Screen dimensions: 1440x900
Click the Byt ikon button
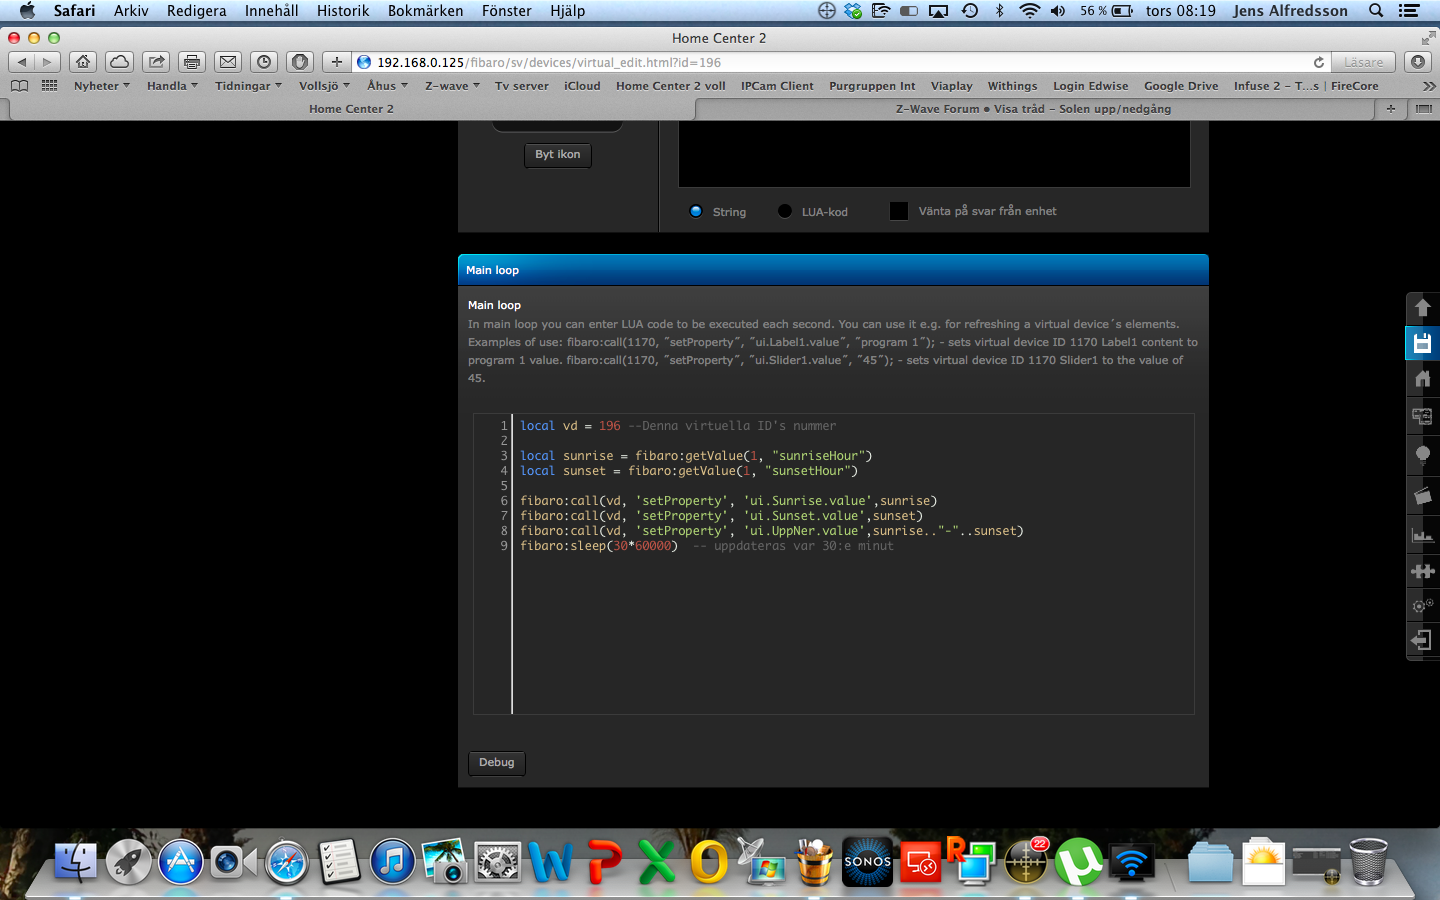557,155
